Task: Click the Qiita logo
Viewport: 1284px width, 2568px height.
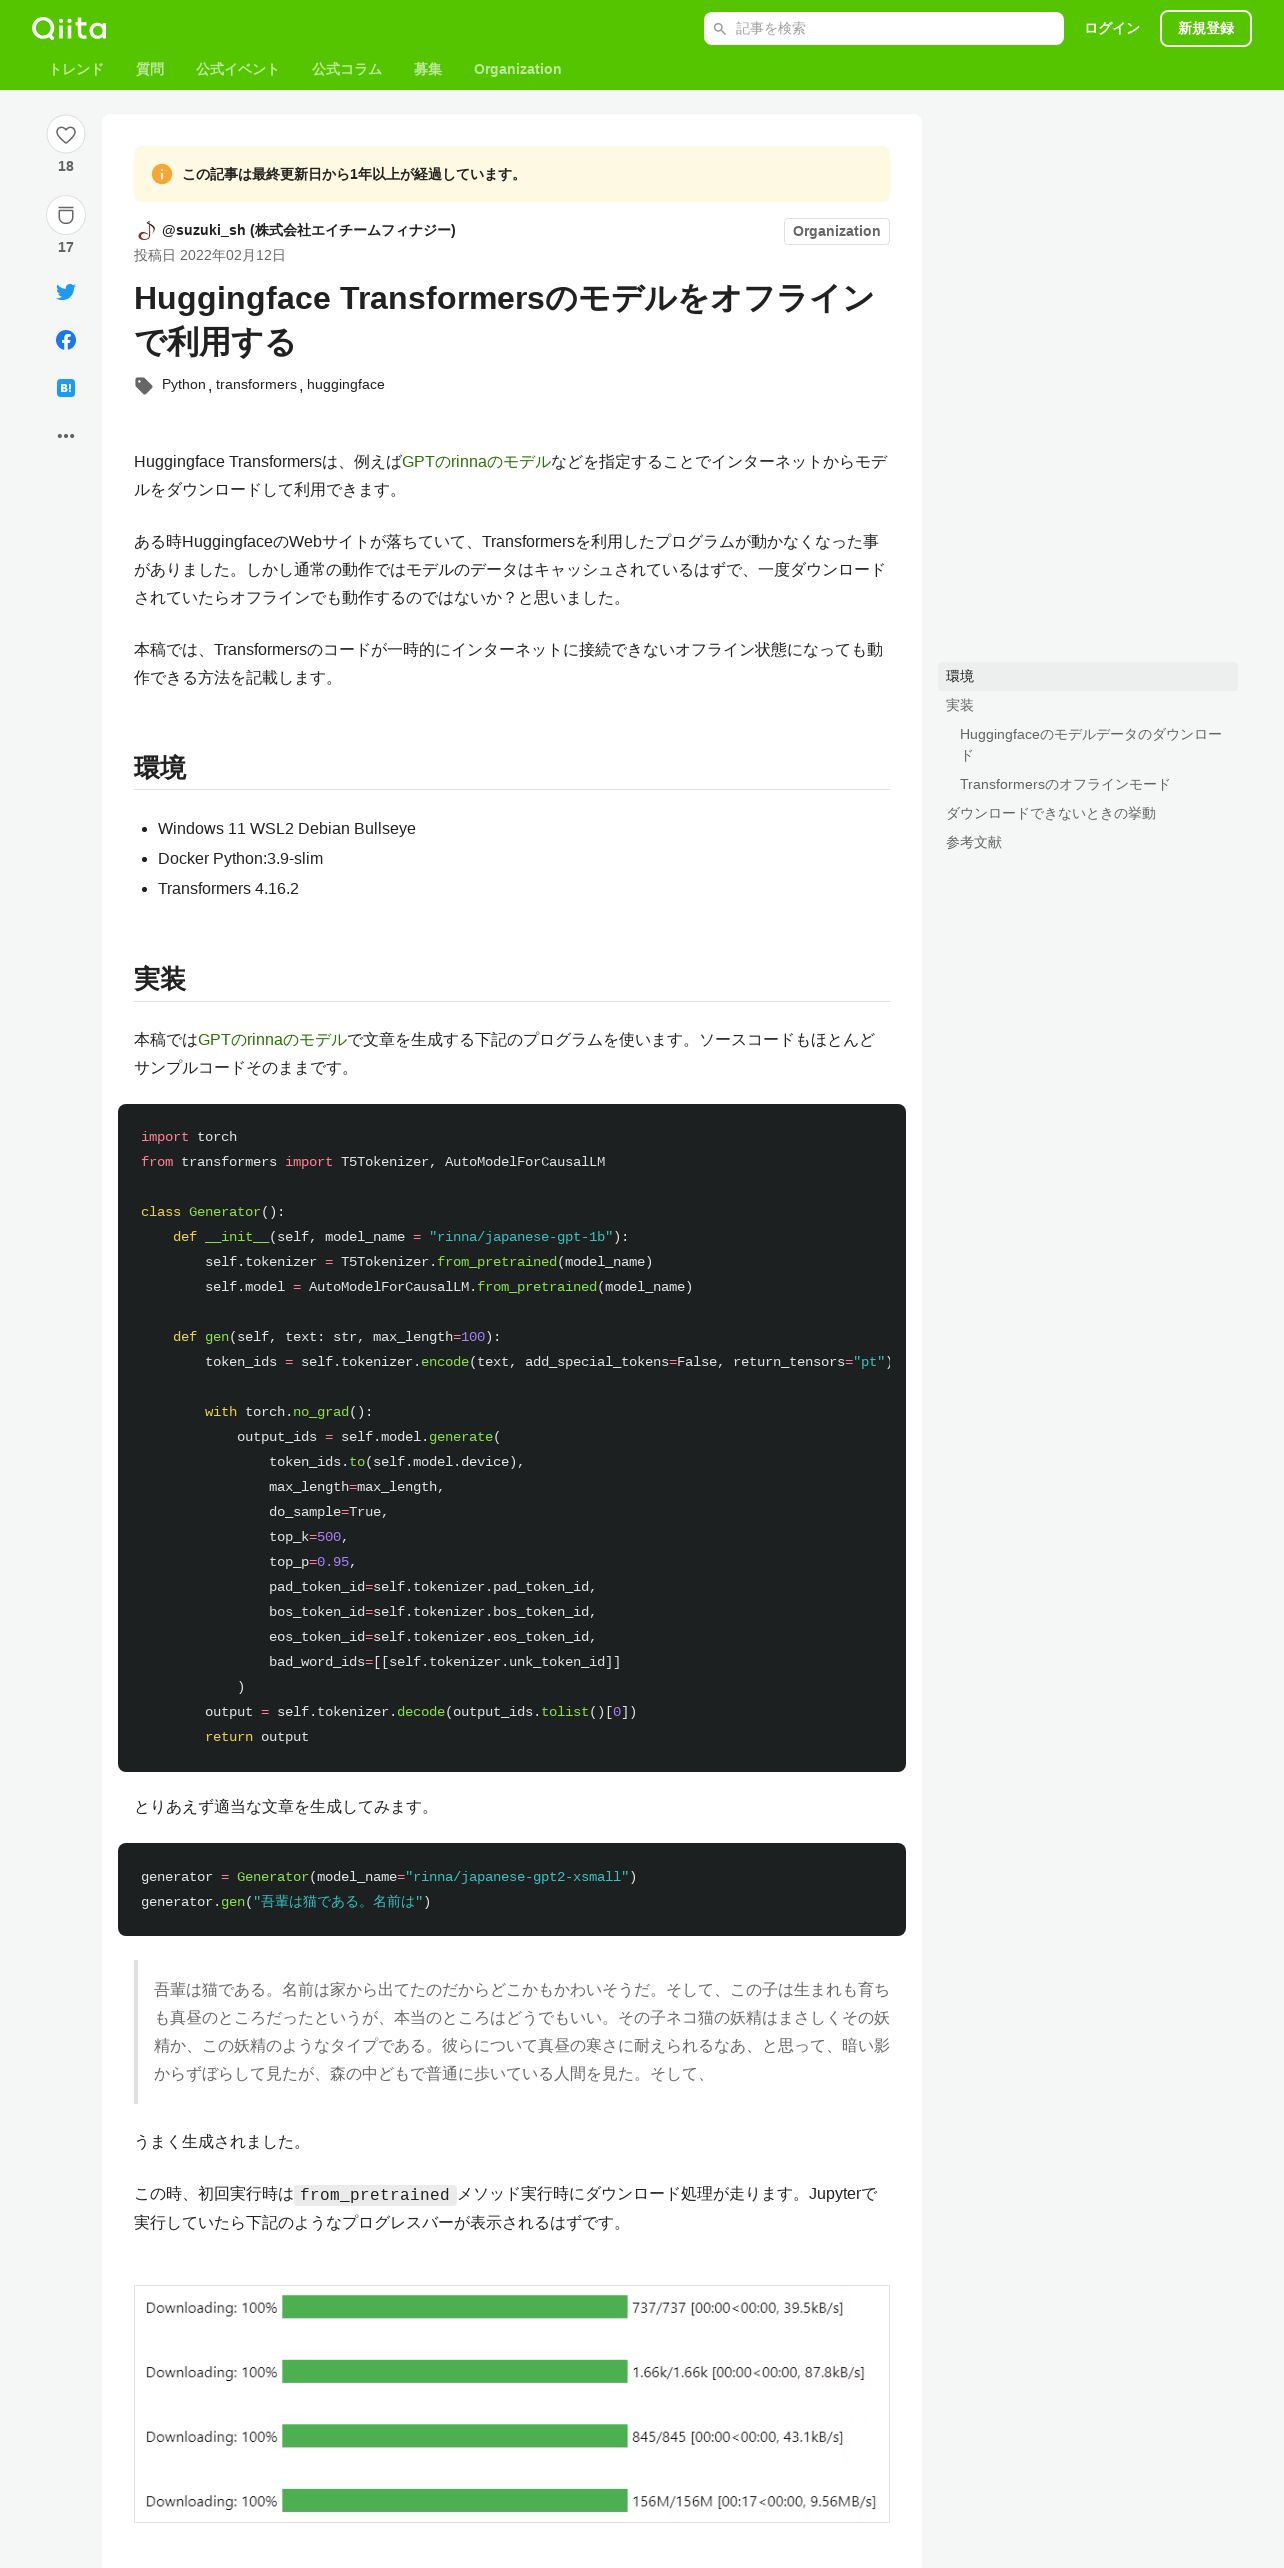Action: point(69,28)
